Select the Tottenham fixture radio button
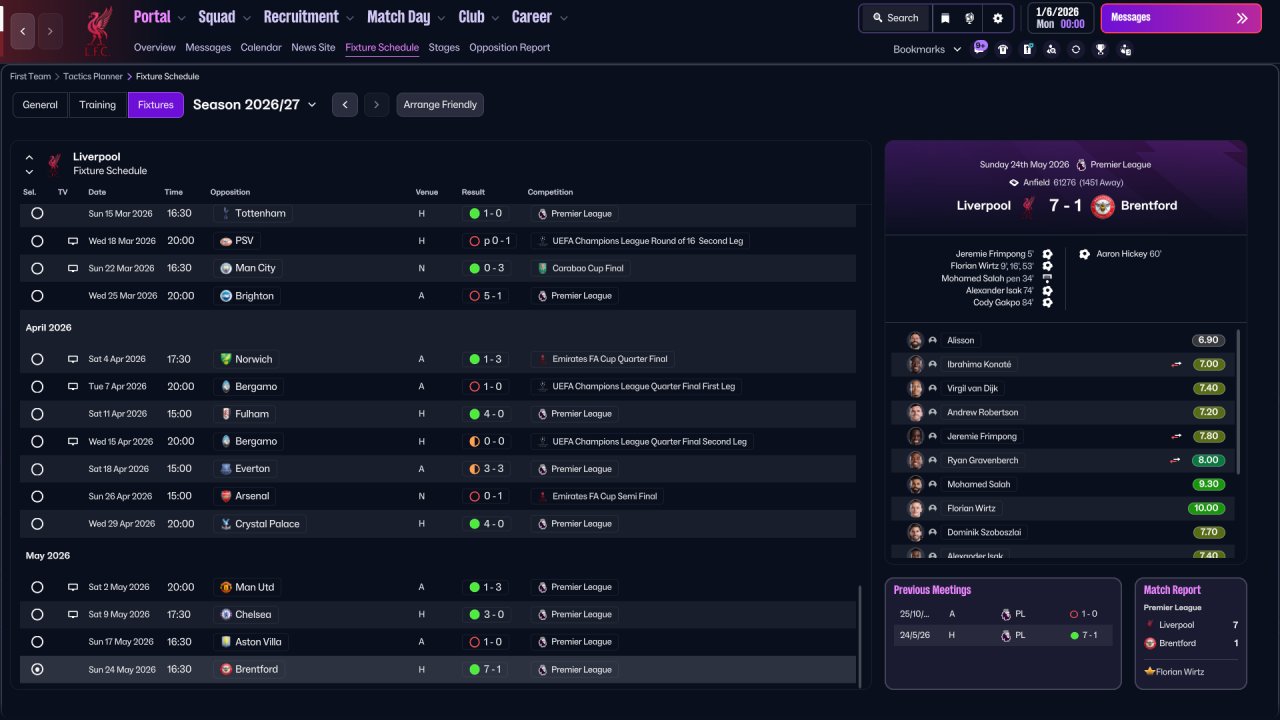Screen dimensions: 1280x720 coord(37,213)
